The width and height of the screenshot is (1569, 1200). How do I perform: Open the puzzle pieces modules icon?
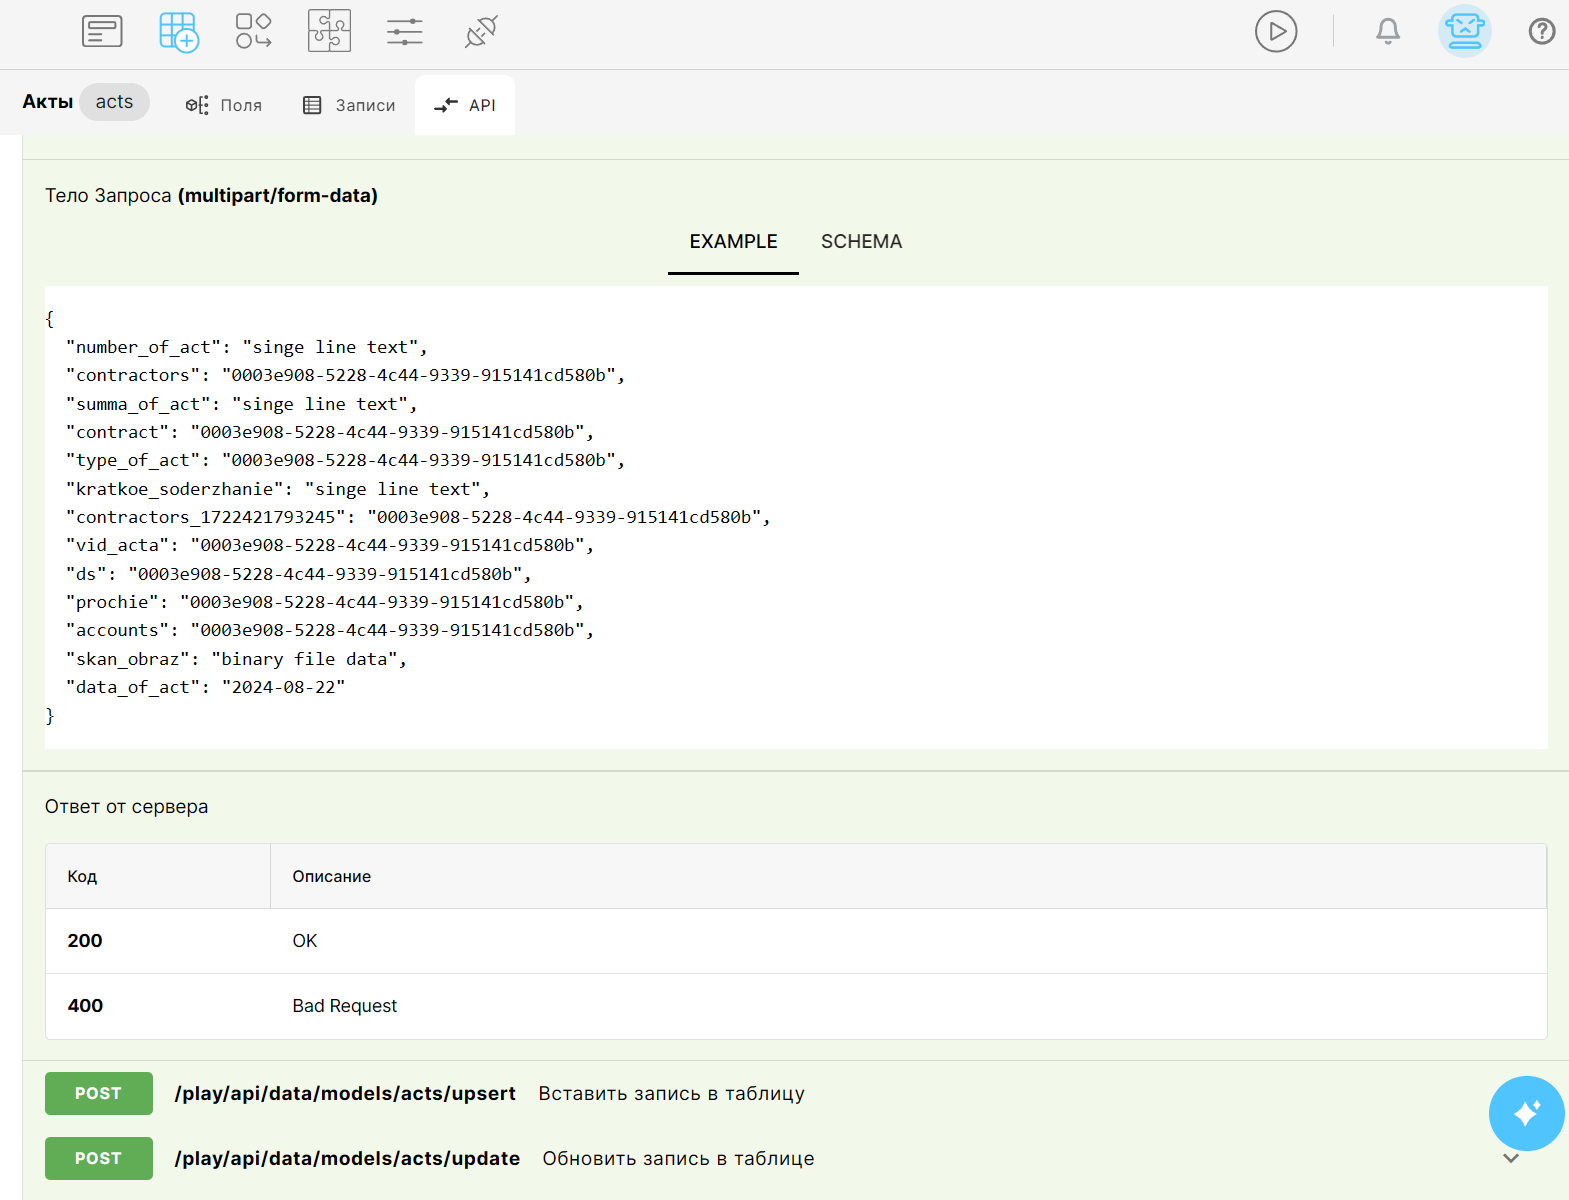(x=329, y=32)
